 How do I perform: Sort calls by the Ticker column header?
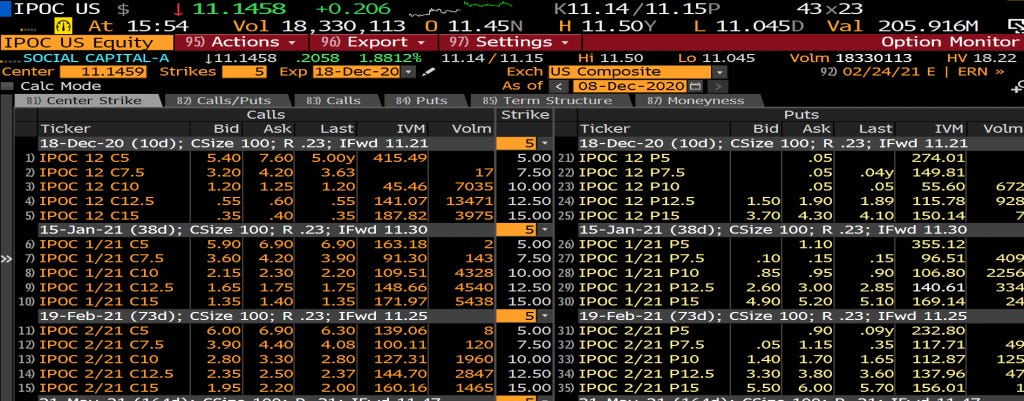[64, 129]
